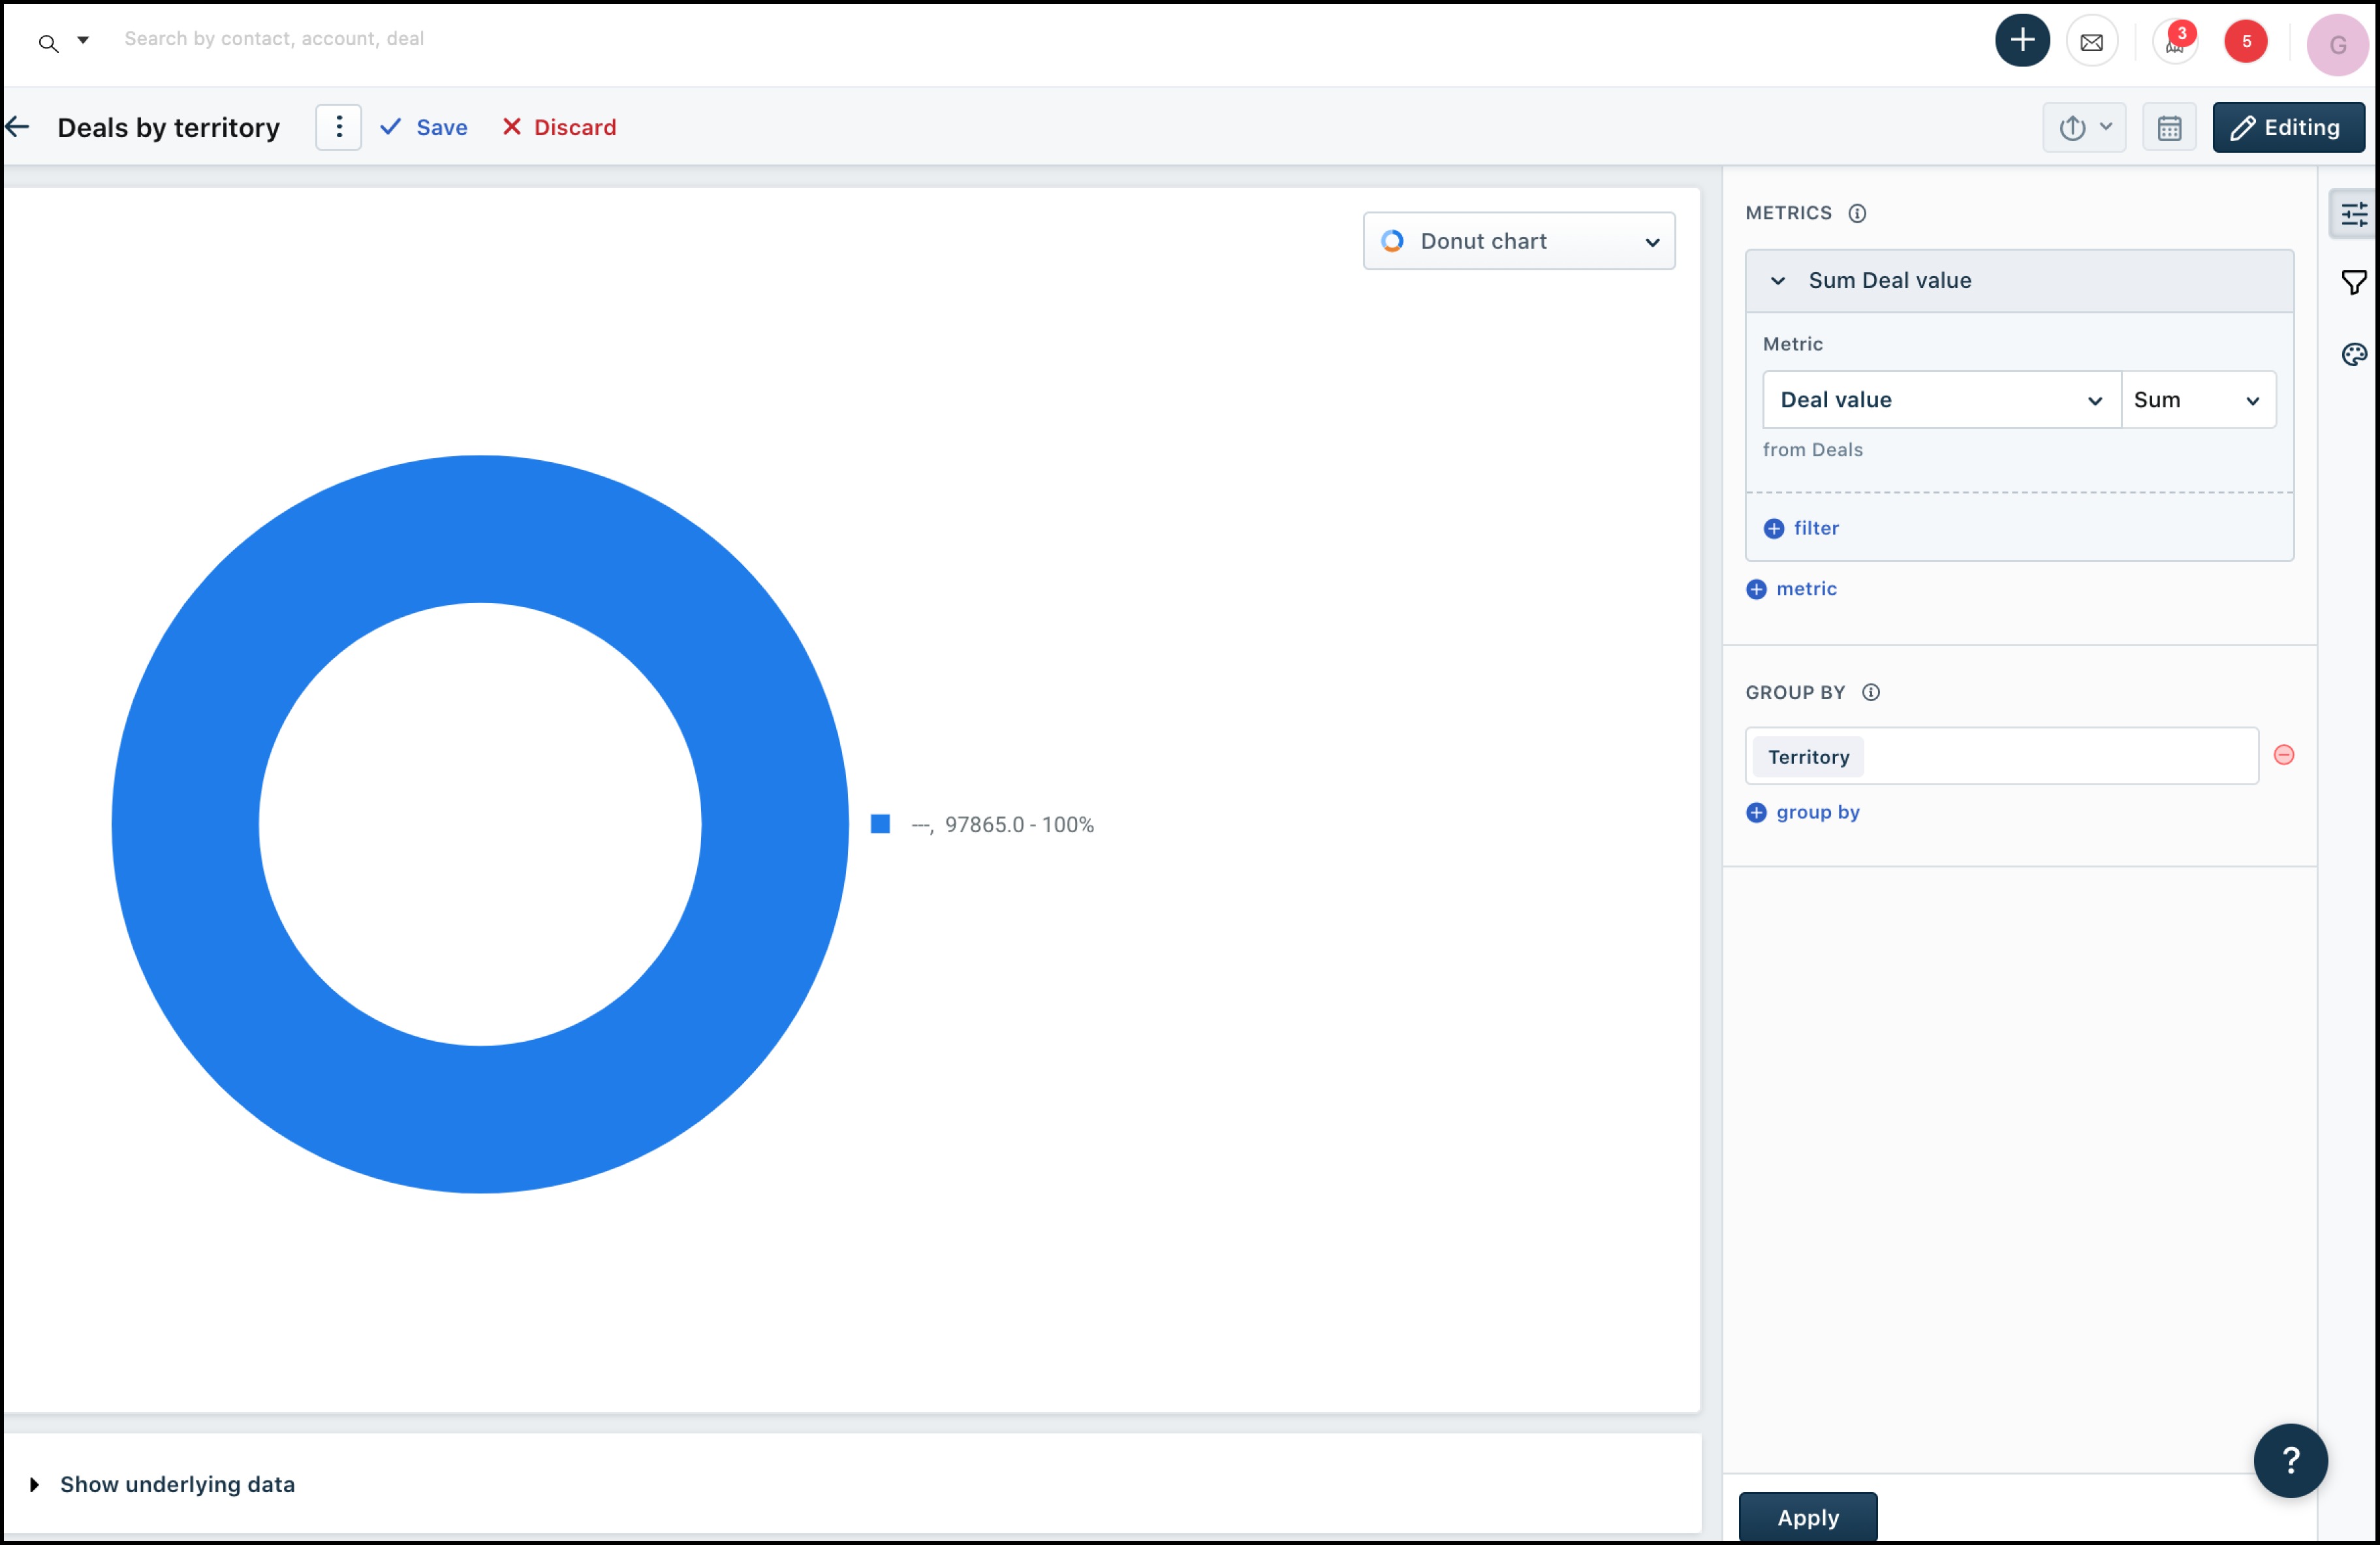Click the search input field
2380x1545 pixels.
pyautogui.click(x=274, y=39)
